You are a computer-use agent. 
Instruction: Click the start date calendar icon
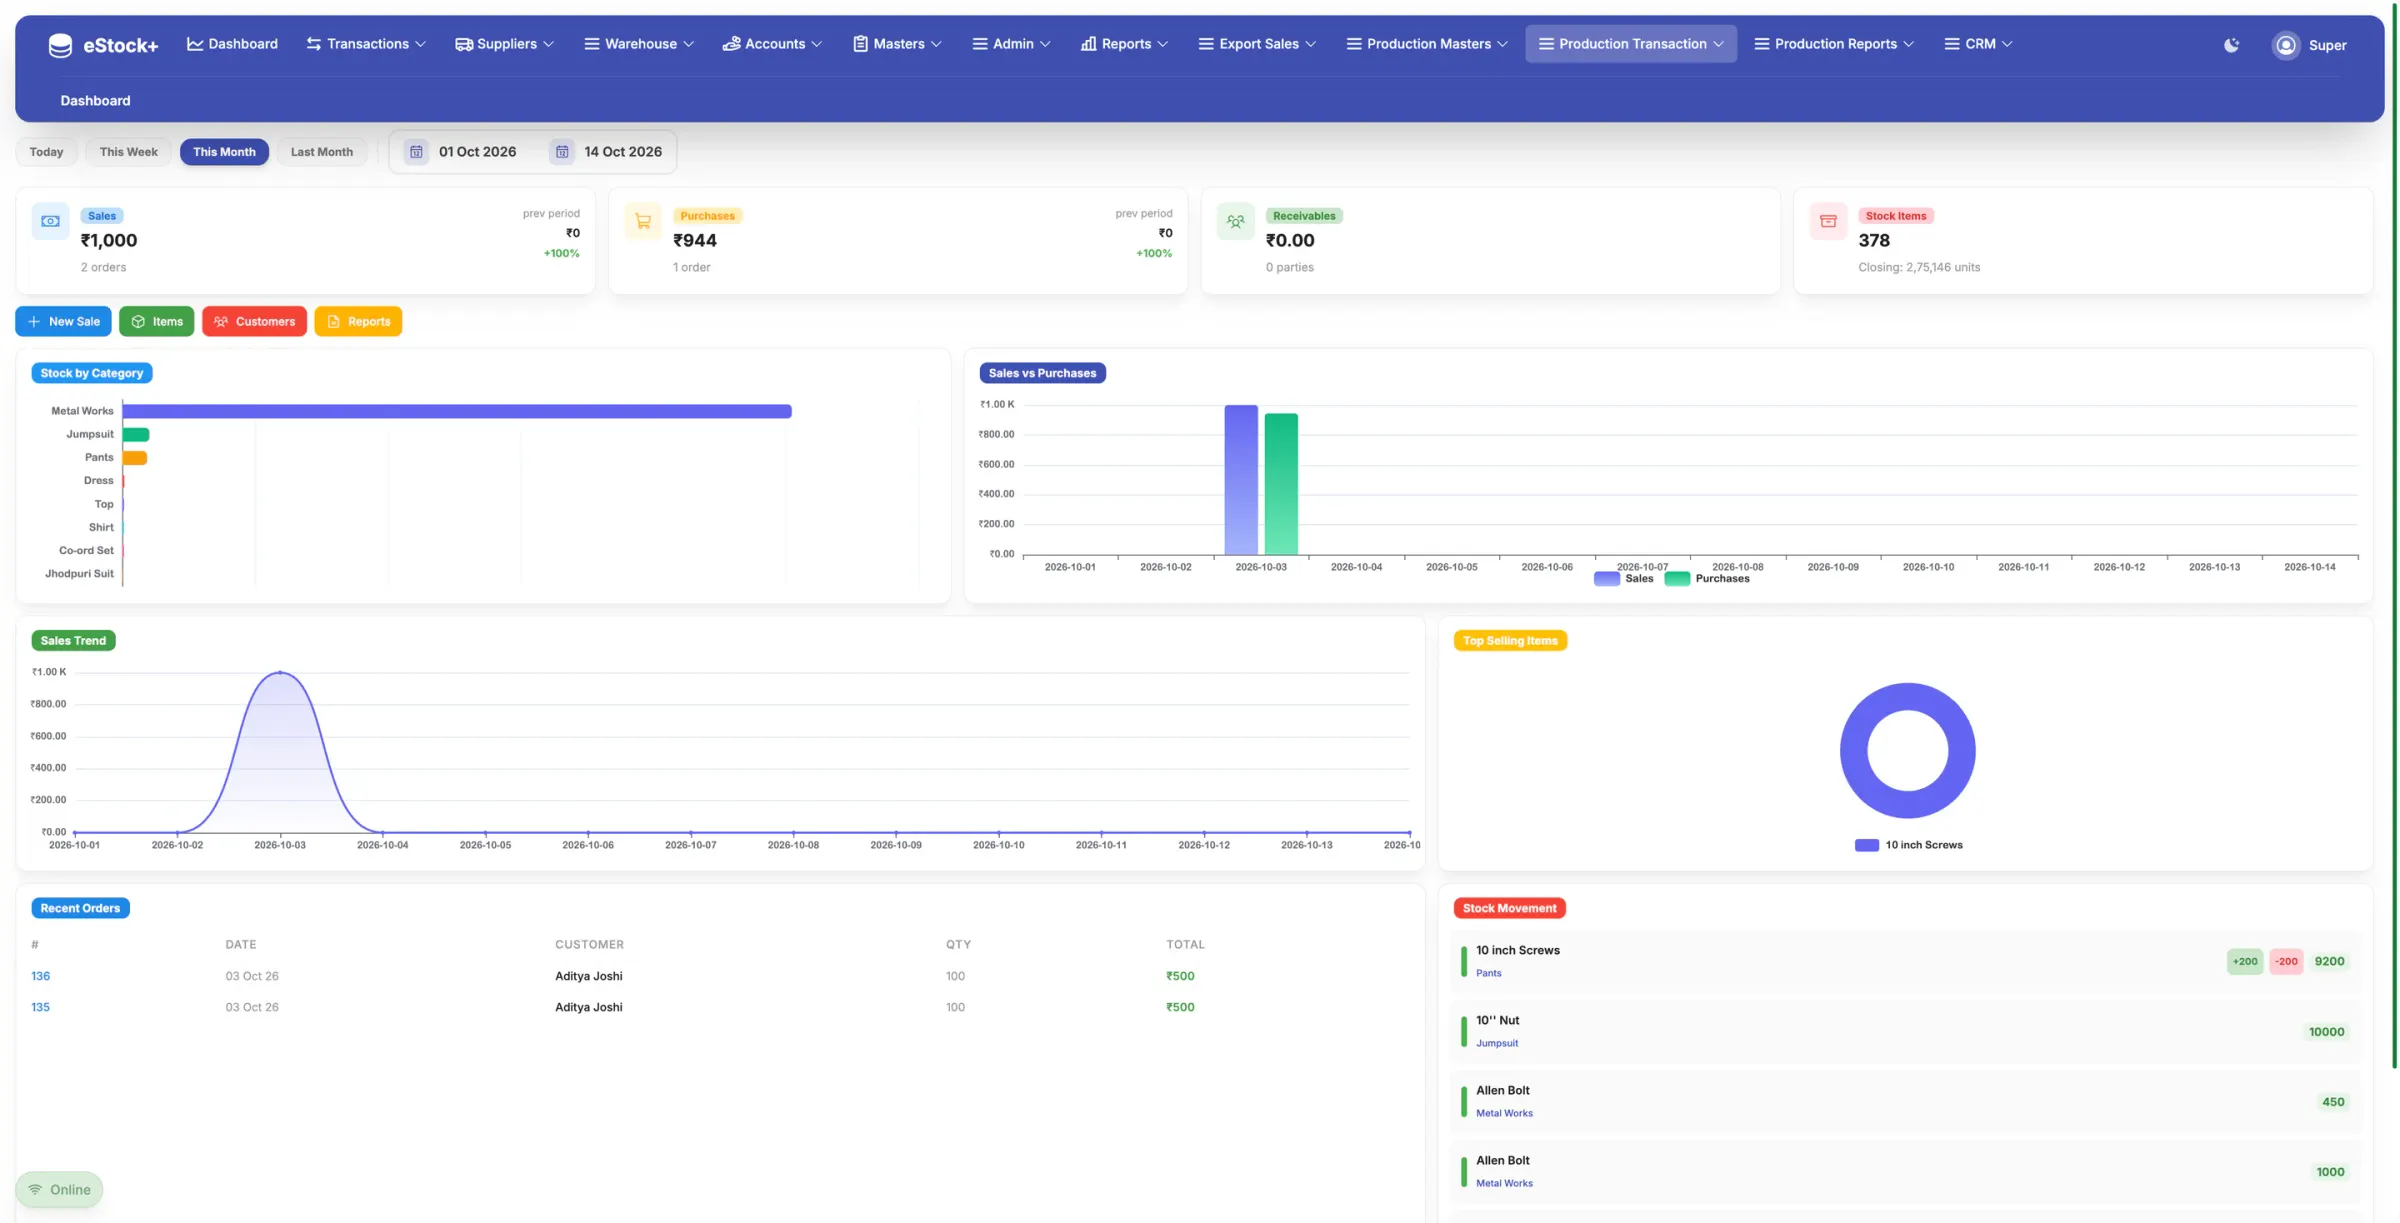pos(416,152)
